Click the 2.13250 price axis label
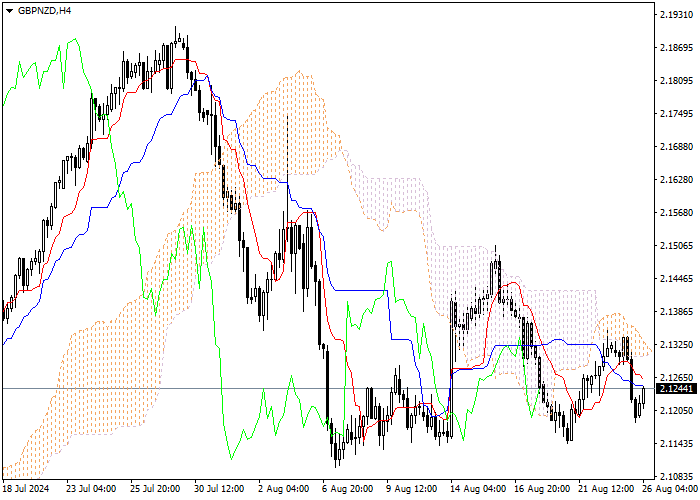This screenshot has width=700, height=500. [x=676, y=345]
